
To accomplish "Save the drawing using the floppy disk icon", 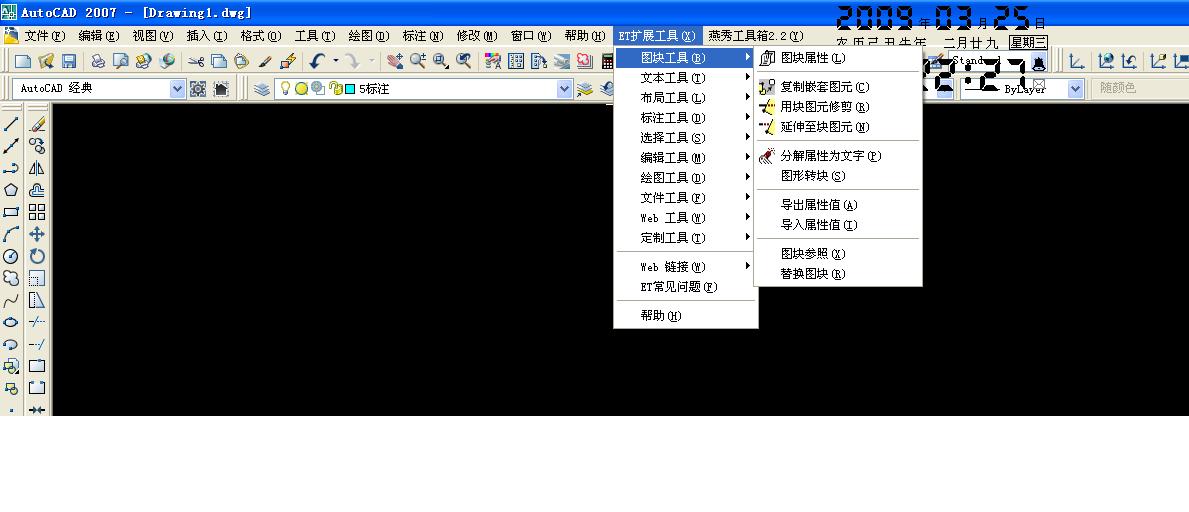I will click(68, 61).
